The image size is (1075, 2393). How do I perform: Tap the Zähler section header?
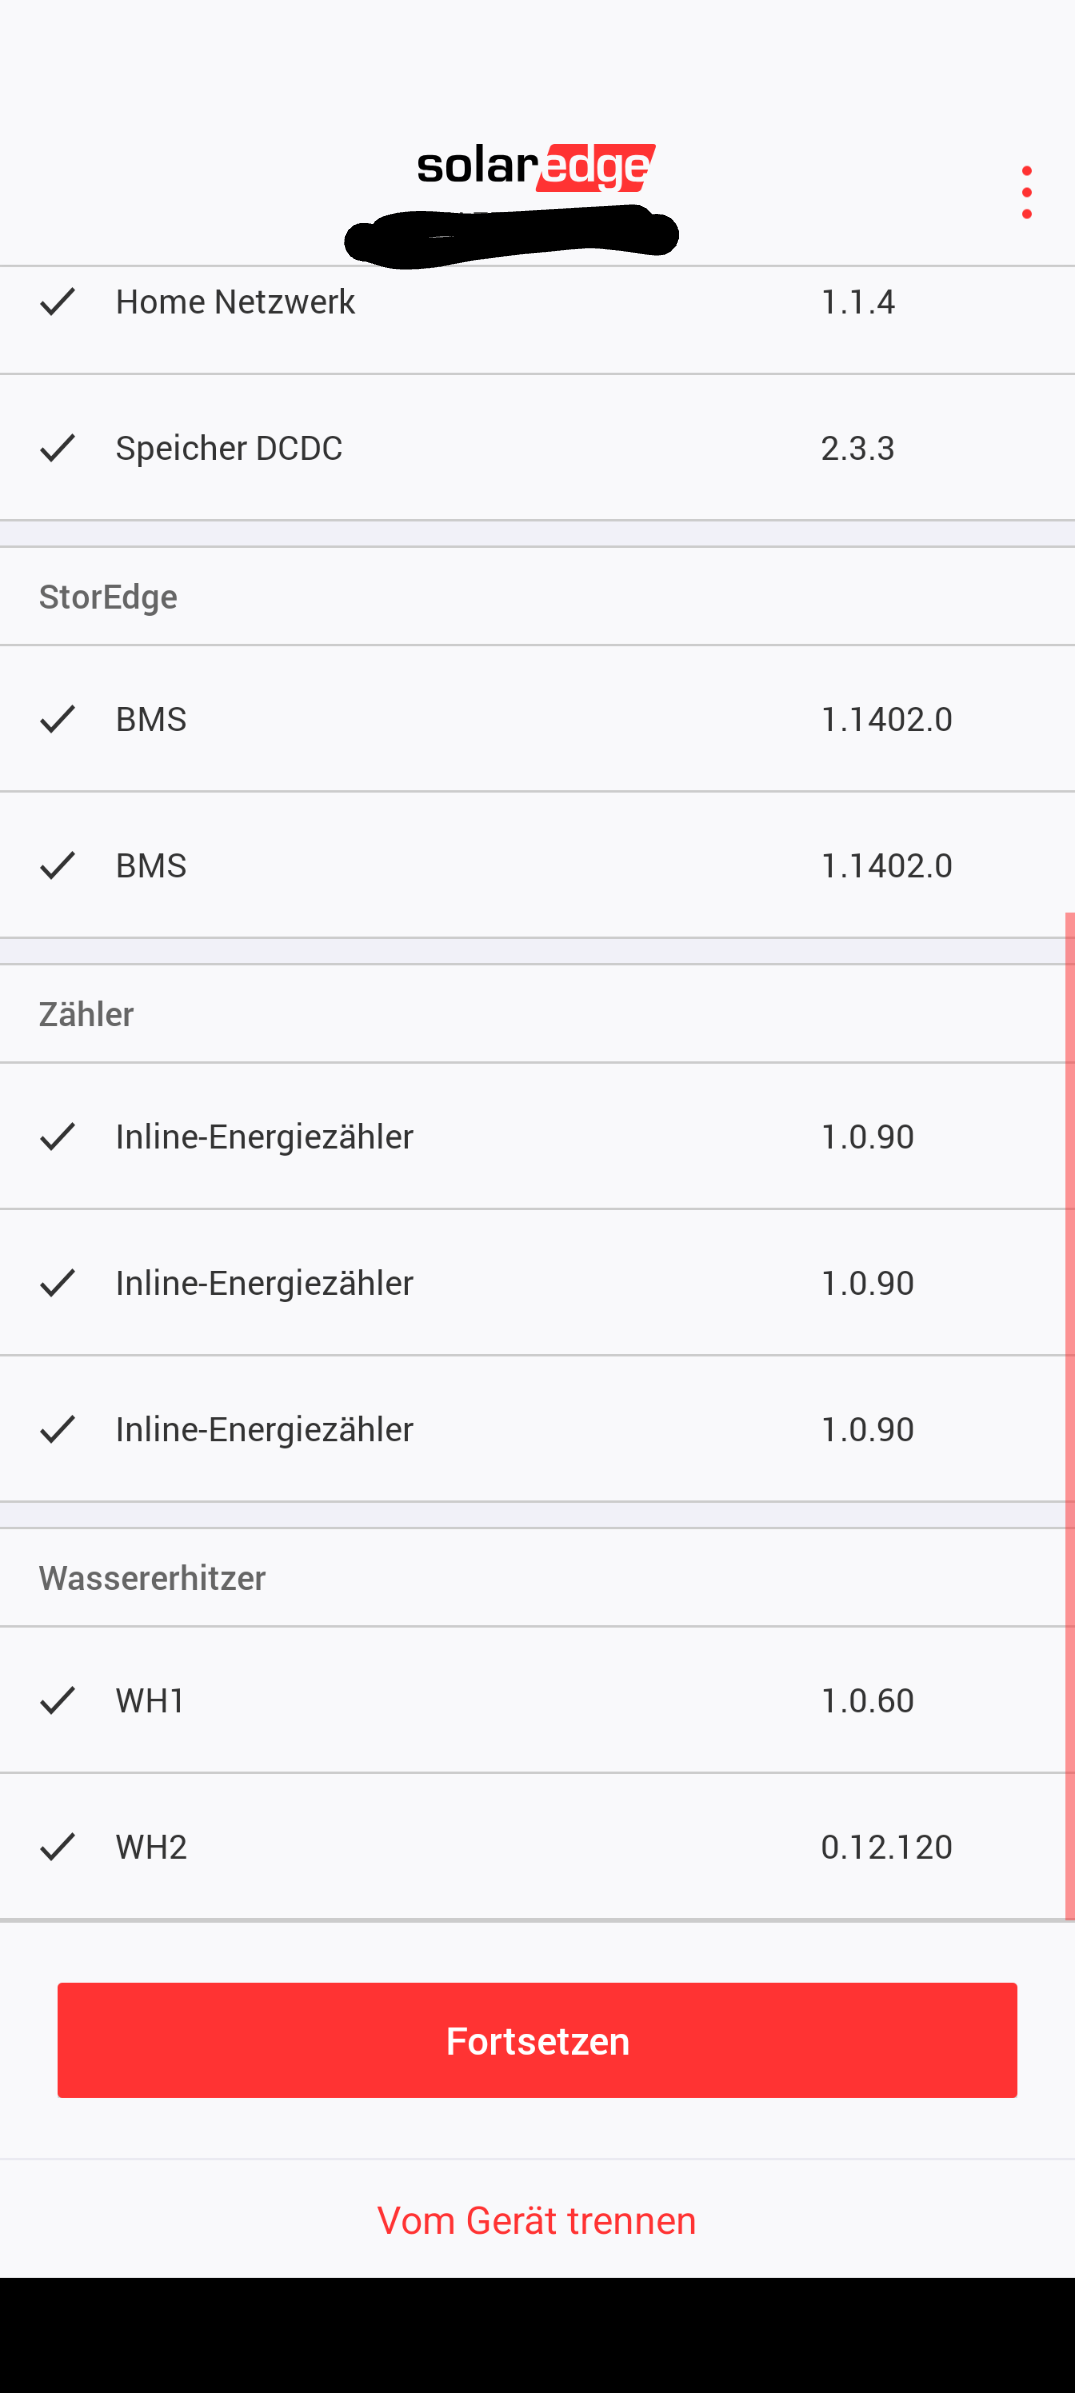click(86, 1014)
